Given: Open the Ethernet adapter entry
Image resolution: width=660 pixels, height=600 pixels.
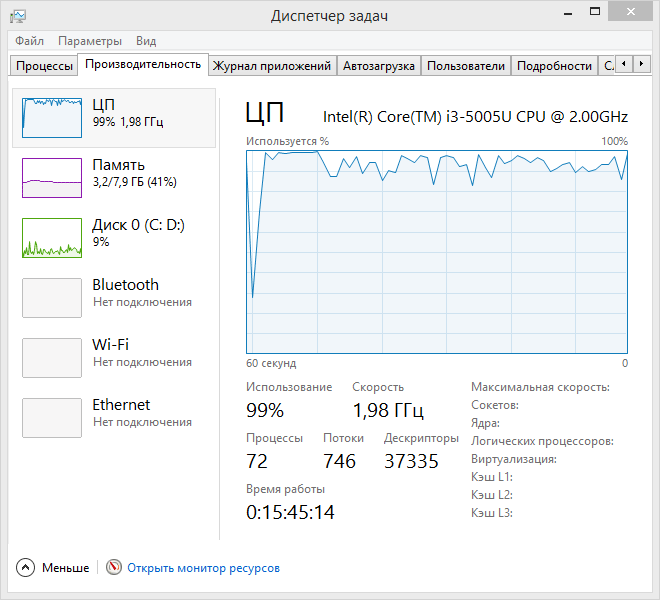Looking at the screenshot, I should pos(116,412).
